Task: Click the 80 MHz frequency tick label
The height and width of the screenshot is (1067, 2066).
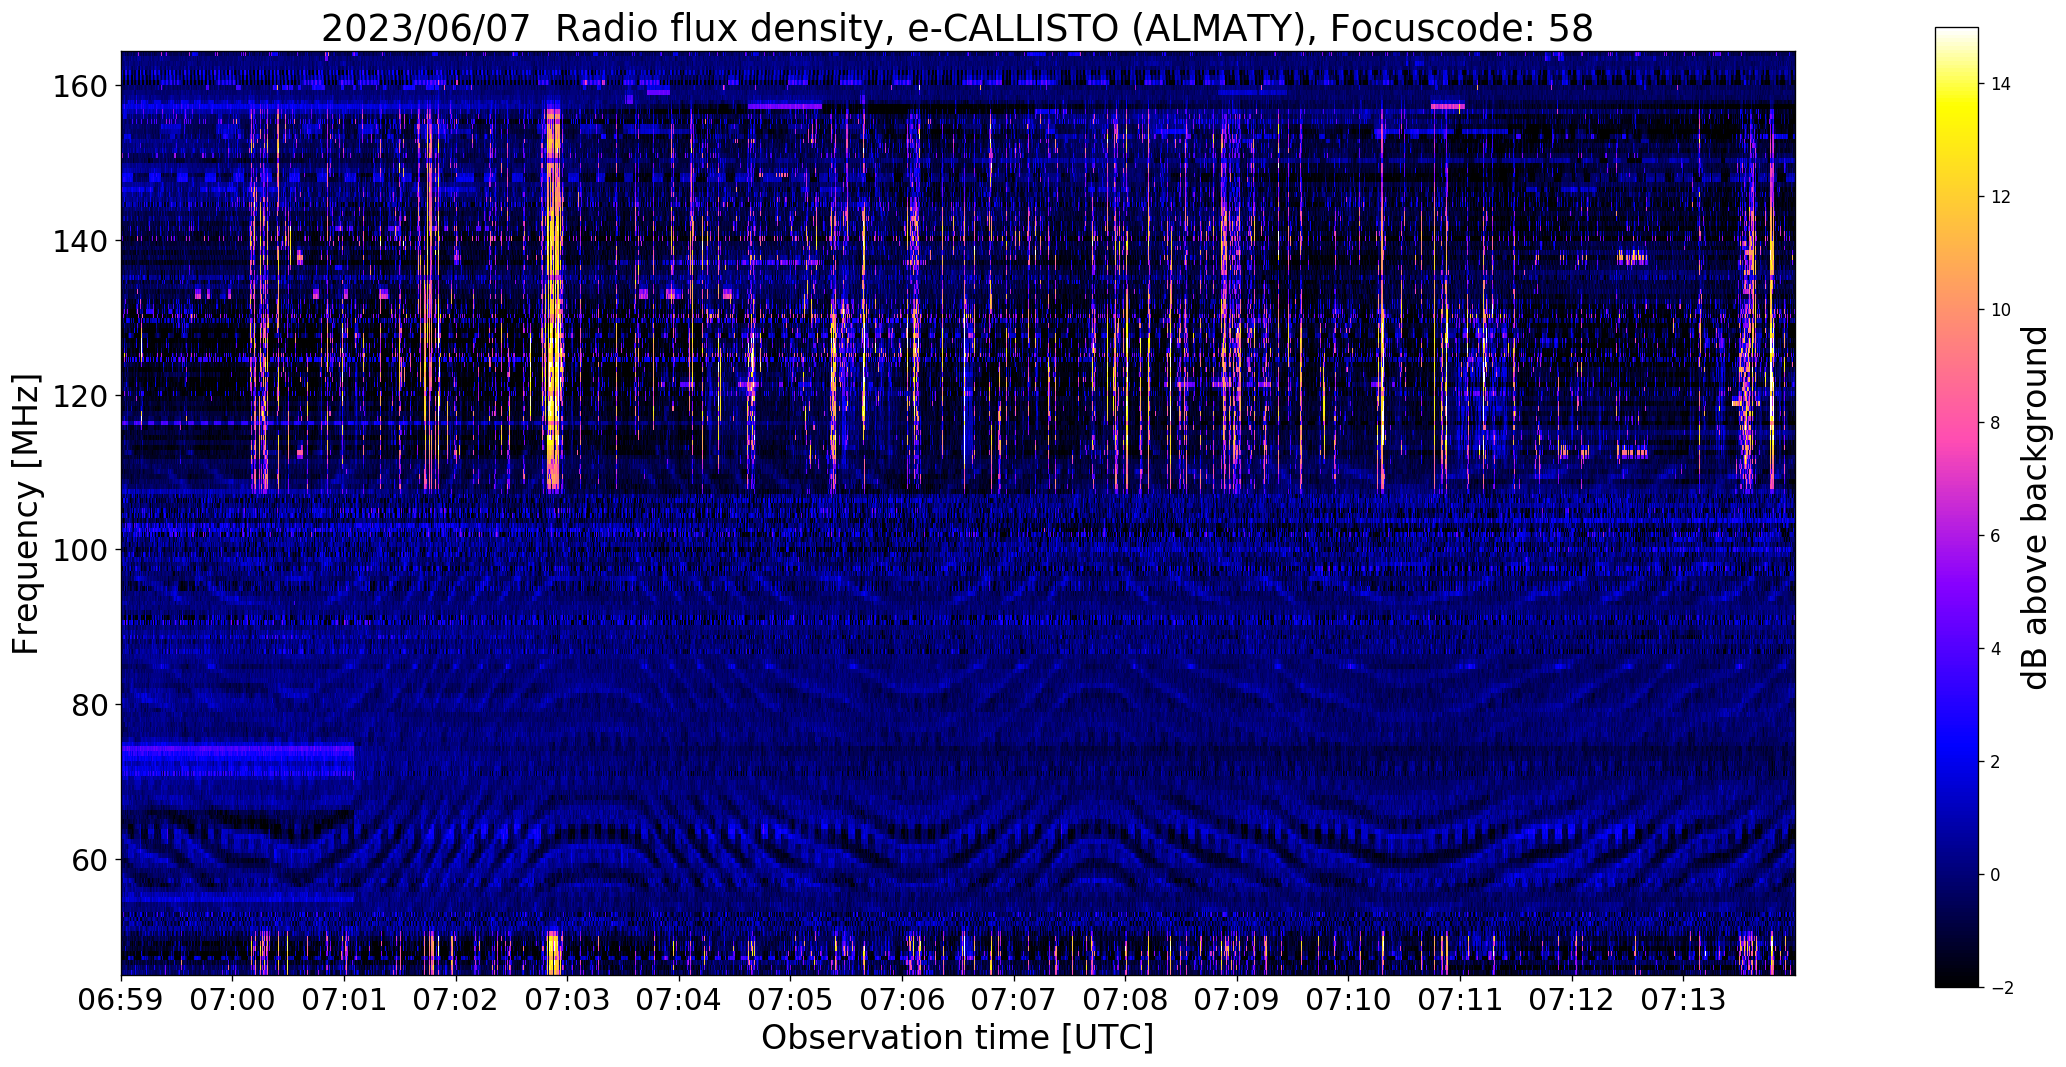Action: pos(89,705)
